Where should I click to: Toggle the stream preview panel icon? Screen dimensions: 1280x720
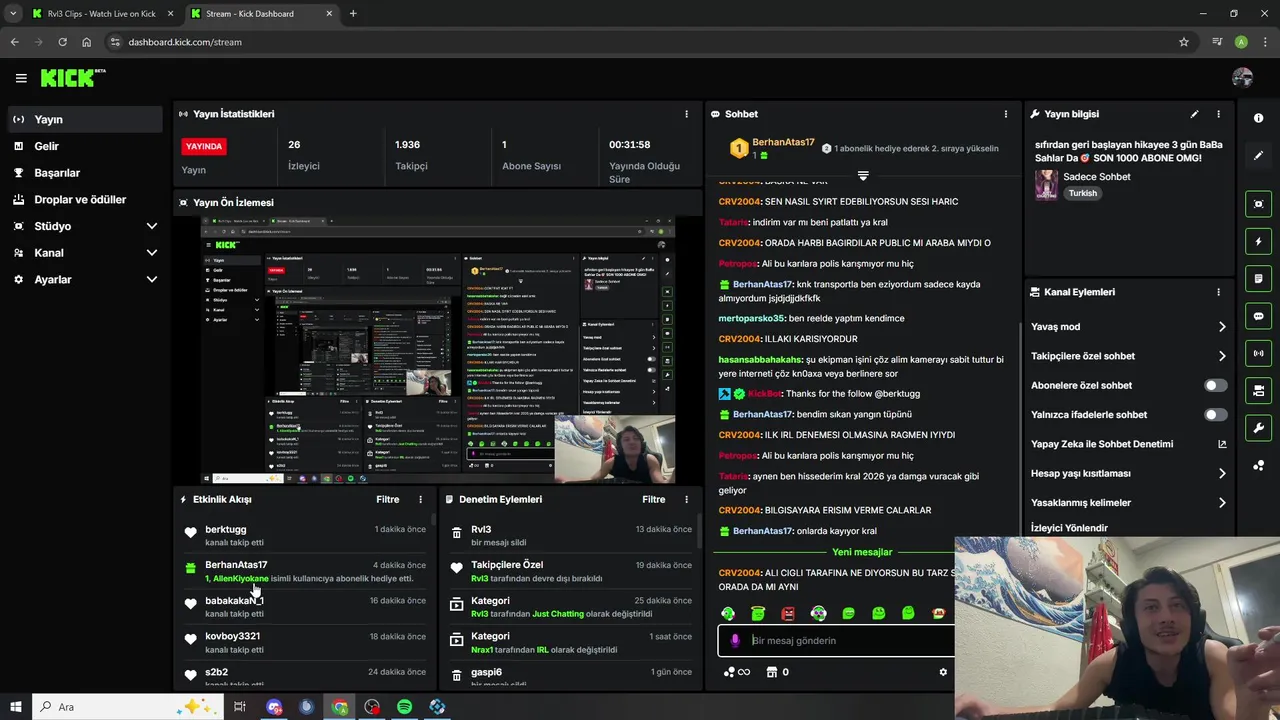click(1258, 204)
